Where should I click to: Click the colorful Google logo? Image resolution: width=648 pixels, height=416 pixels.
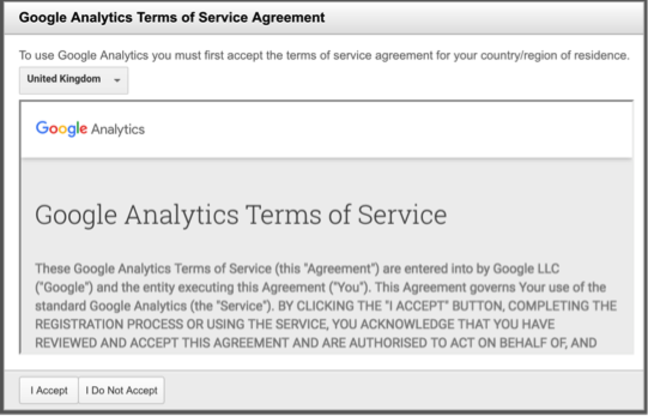[61, 129]
